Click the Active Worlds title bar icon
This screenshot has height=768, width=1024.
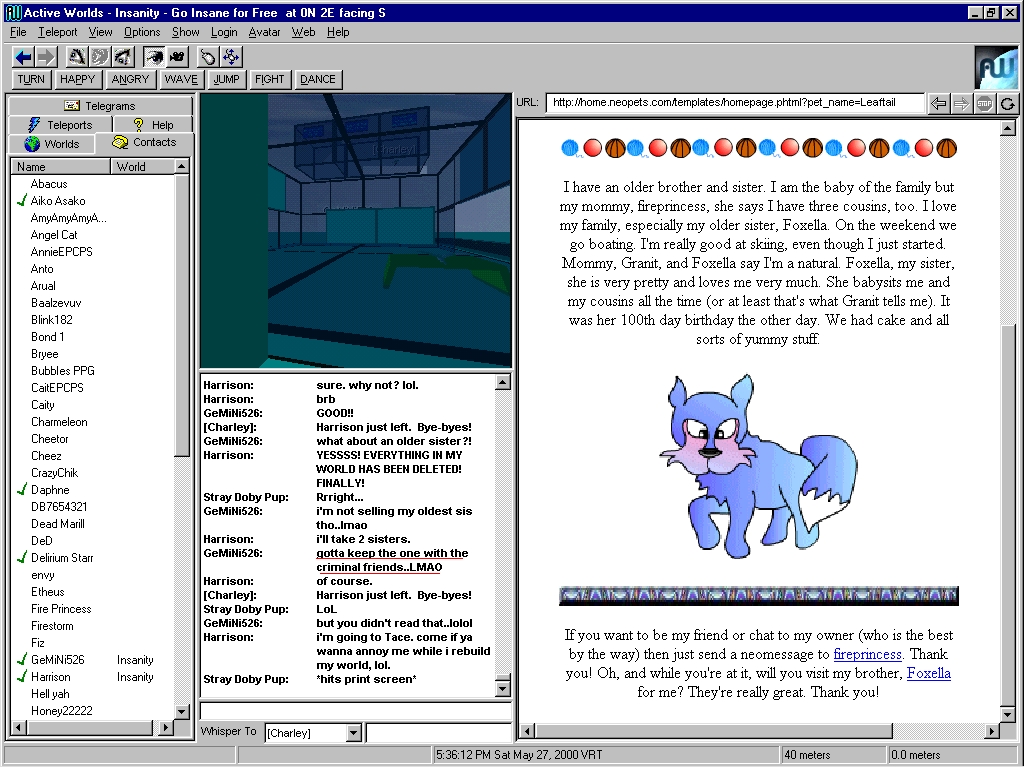pos(12,12)
